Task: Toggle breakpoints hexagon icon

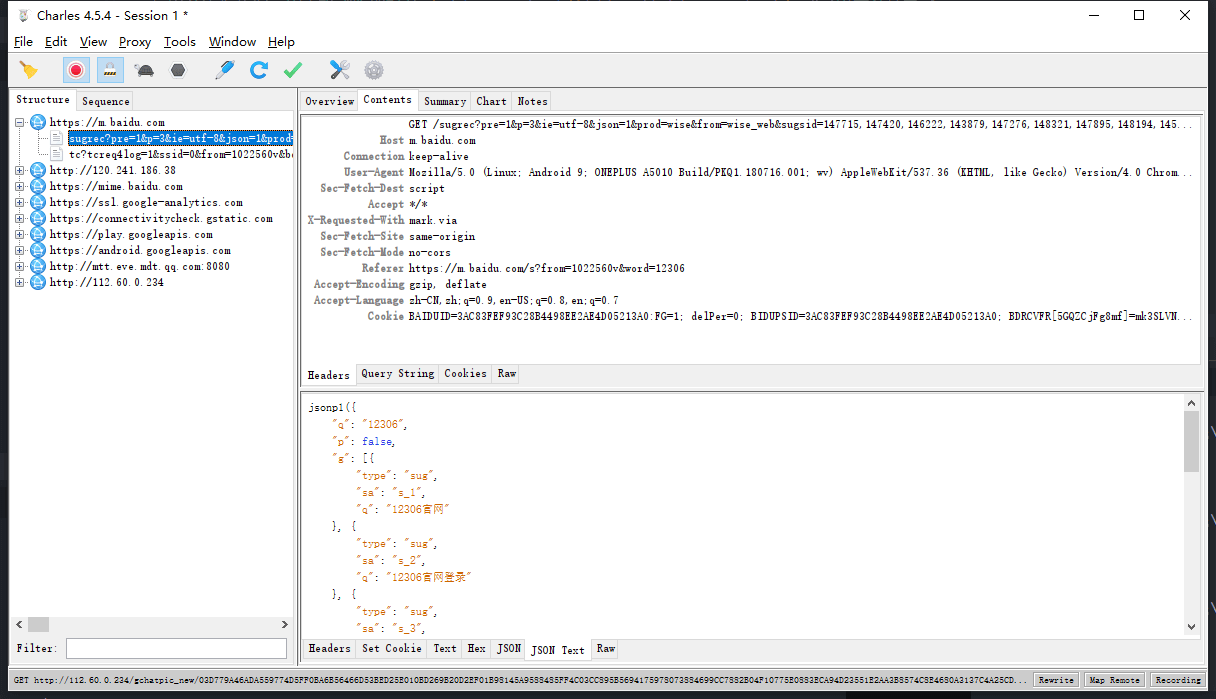Action: [178, 70]
